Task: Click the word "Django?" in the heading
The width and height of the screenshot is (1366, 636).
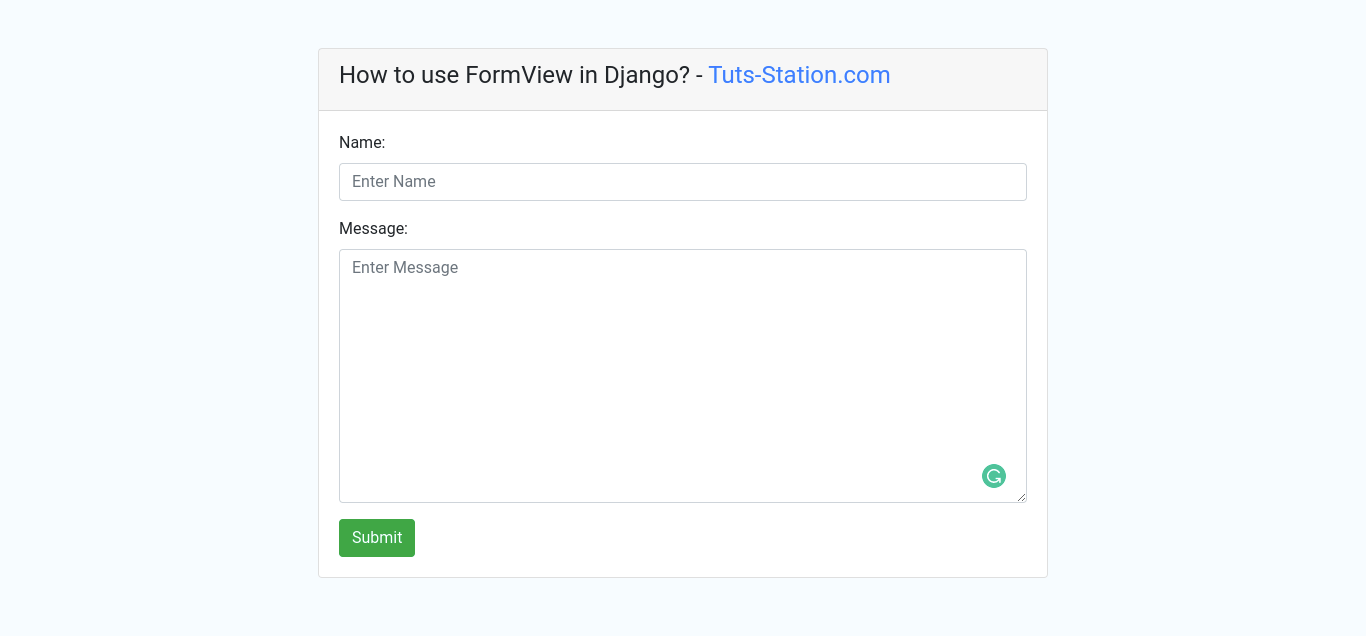Action: pyautogui.click(x=646, y=75)
